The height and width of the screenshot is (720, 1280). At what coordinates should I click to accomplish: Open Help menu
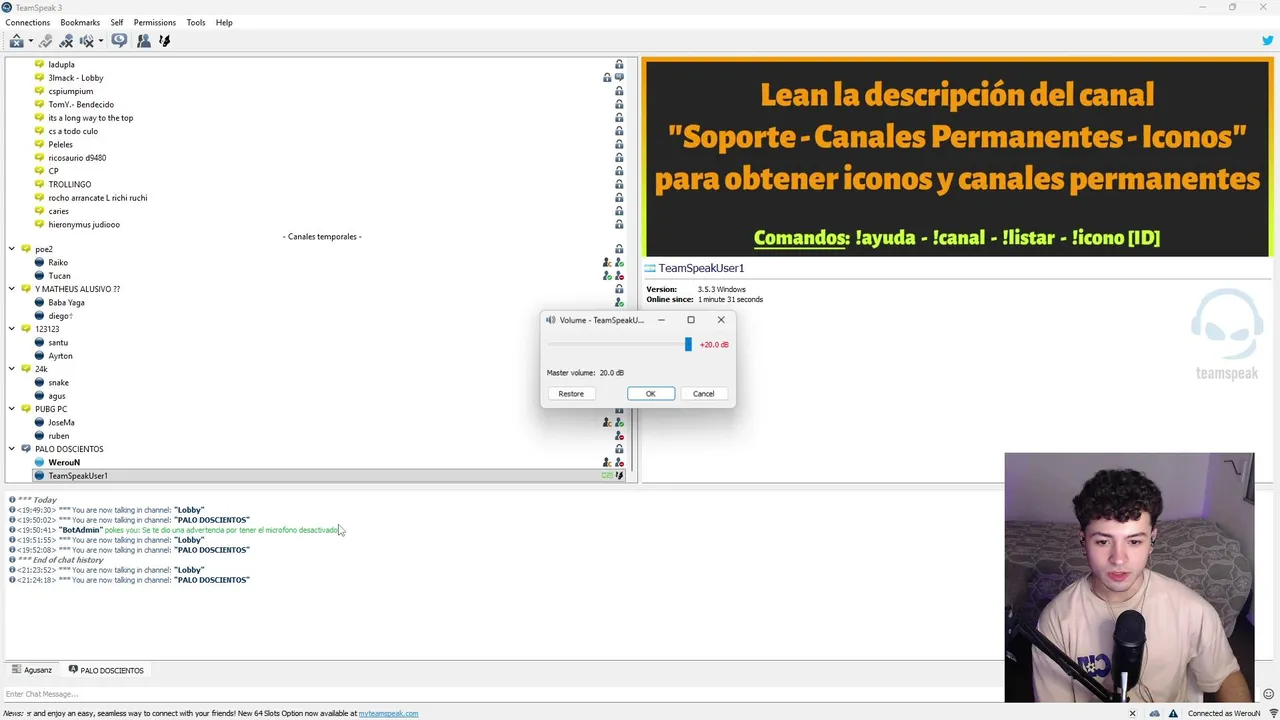[x=224, y=22]
